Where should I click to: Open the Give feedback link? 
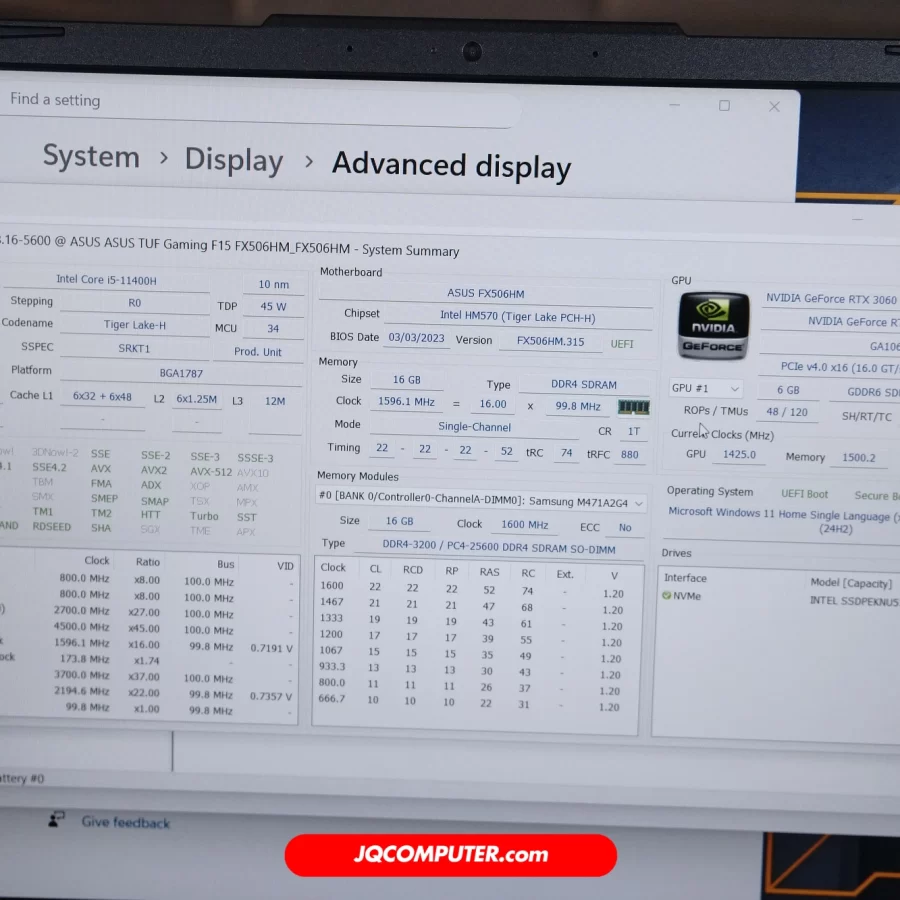[x=126, y=822]
